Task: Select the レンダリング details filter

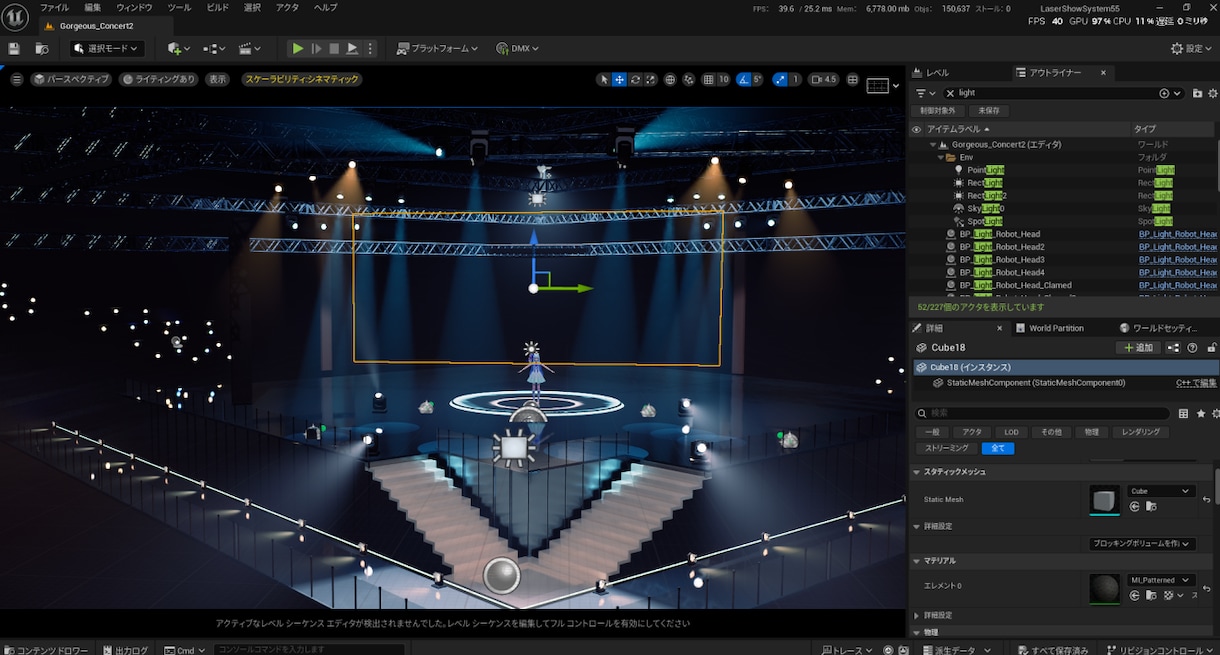Action: (x=1140, y=432)
